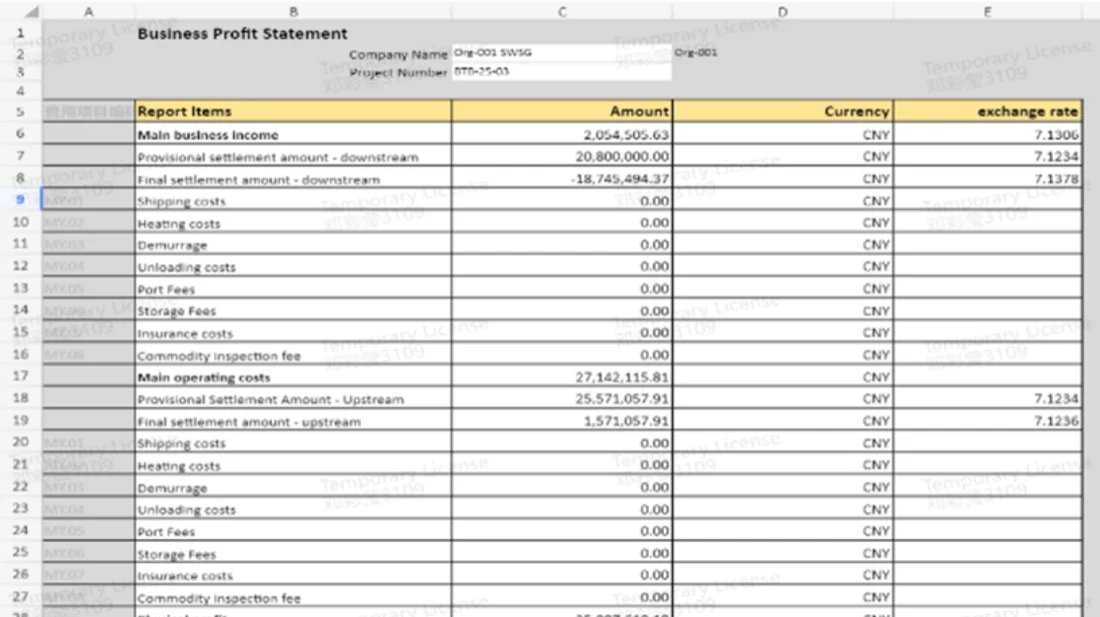Screen dimensions: 1100x617
Task: Select column E header
Action: [987, 12]
